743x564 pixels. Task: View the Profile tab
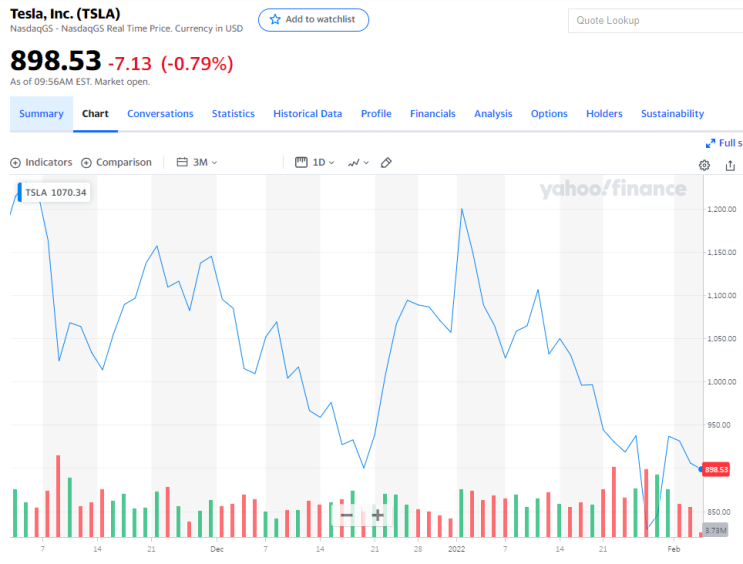[x=376, y=114]
